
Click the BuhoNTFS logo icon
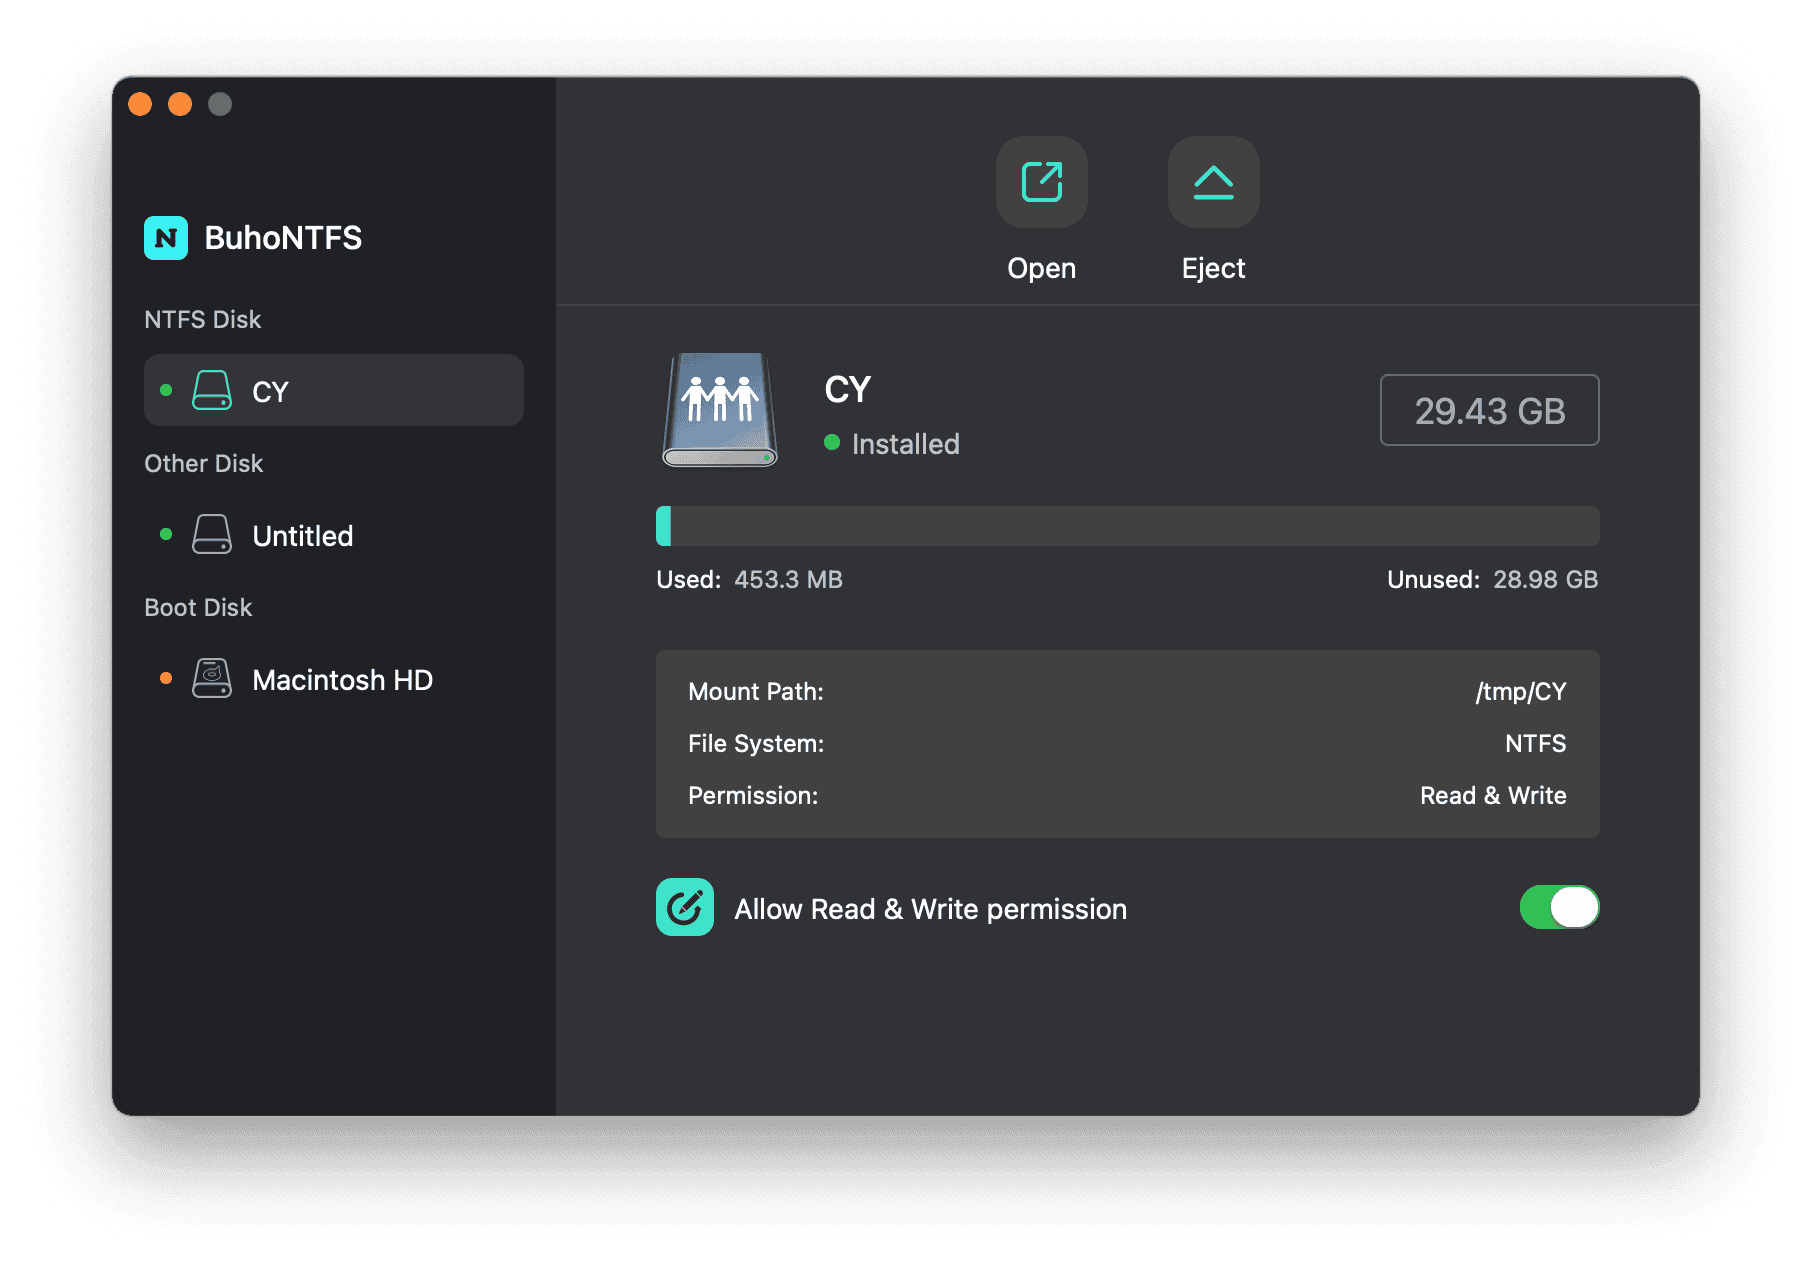(166, 238)
